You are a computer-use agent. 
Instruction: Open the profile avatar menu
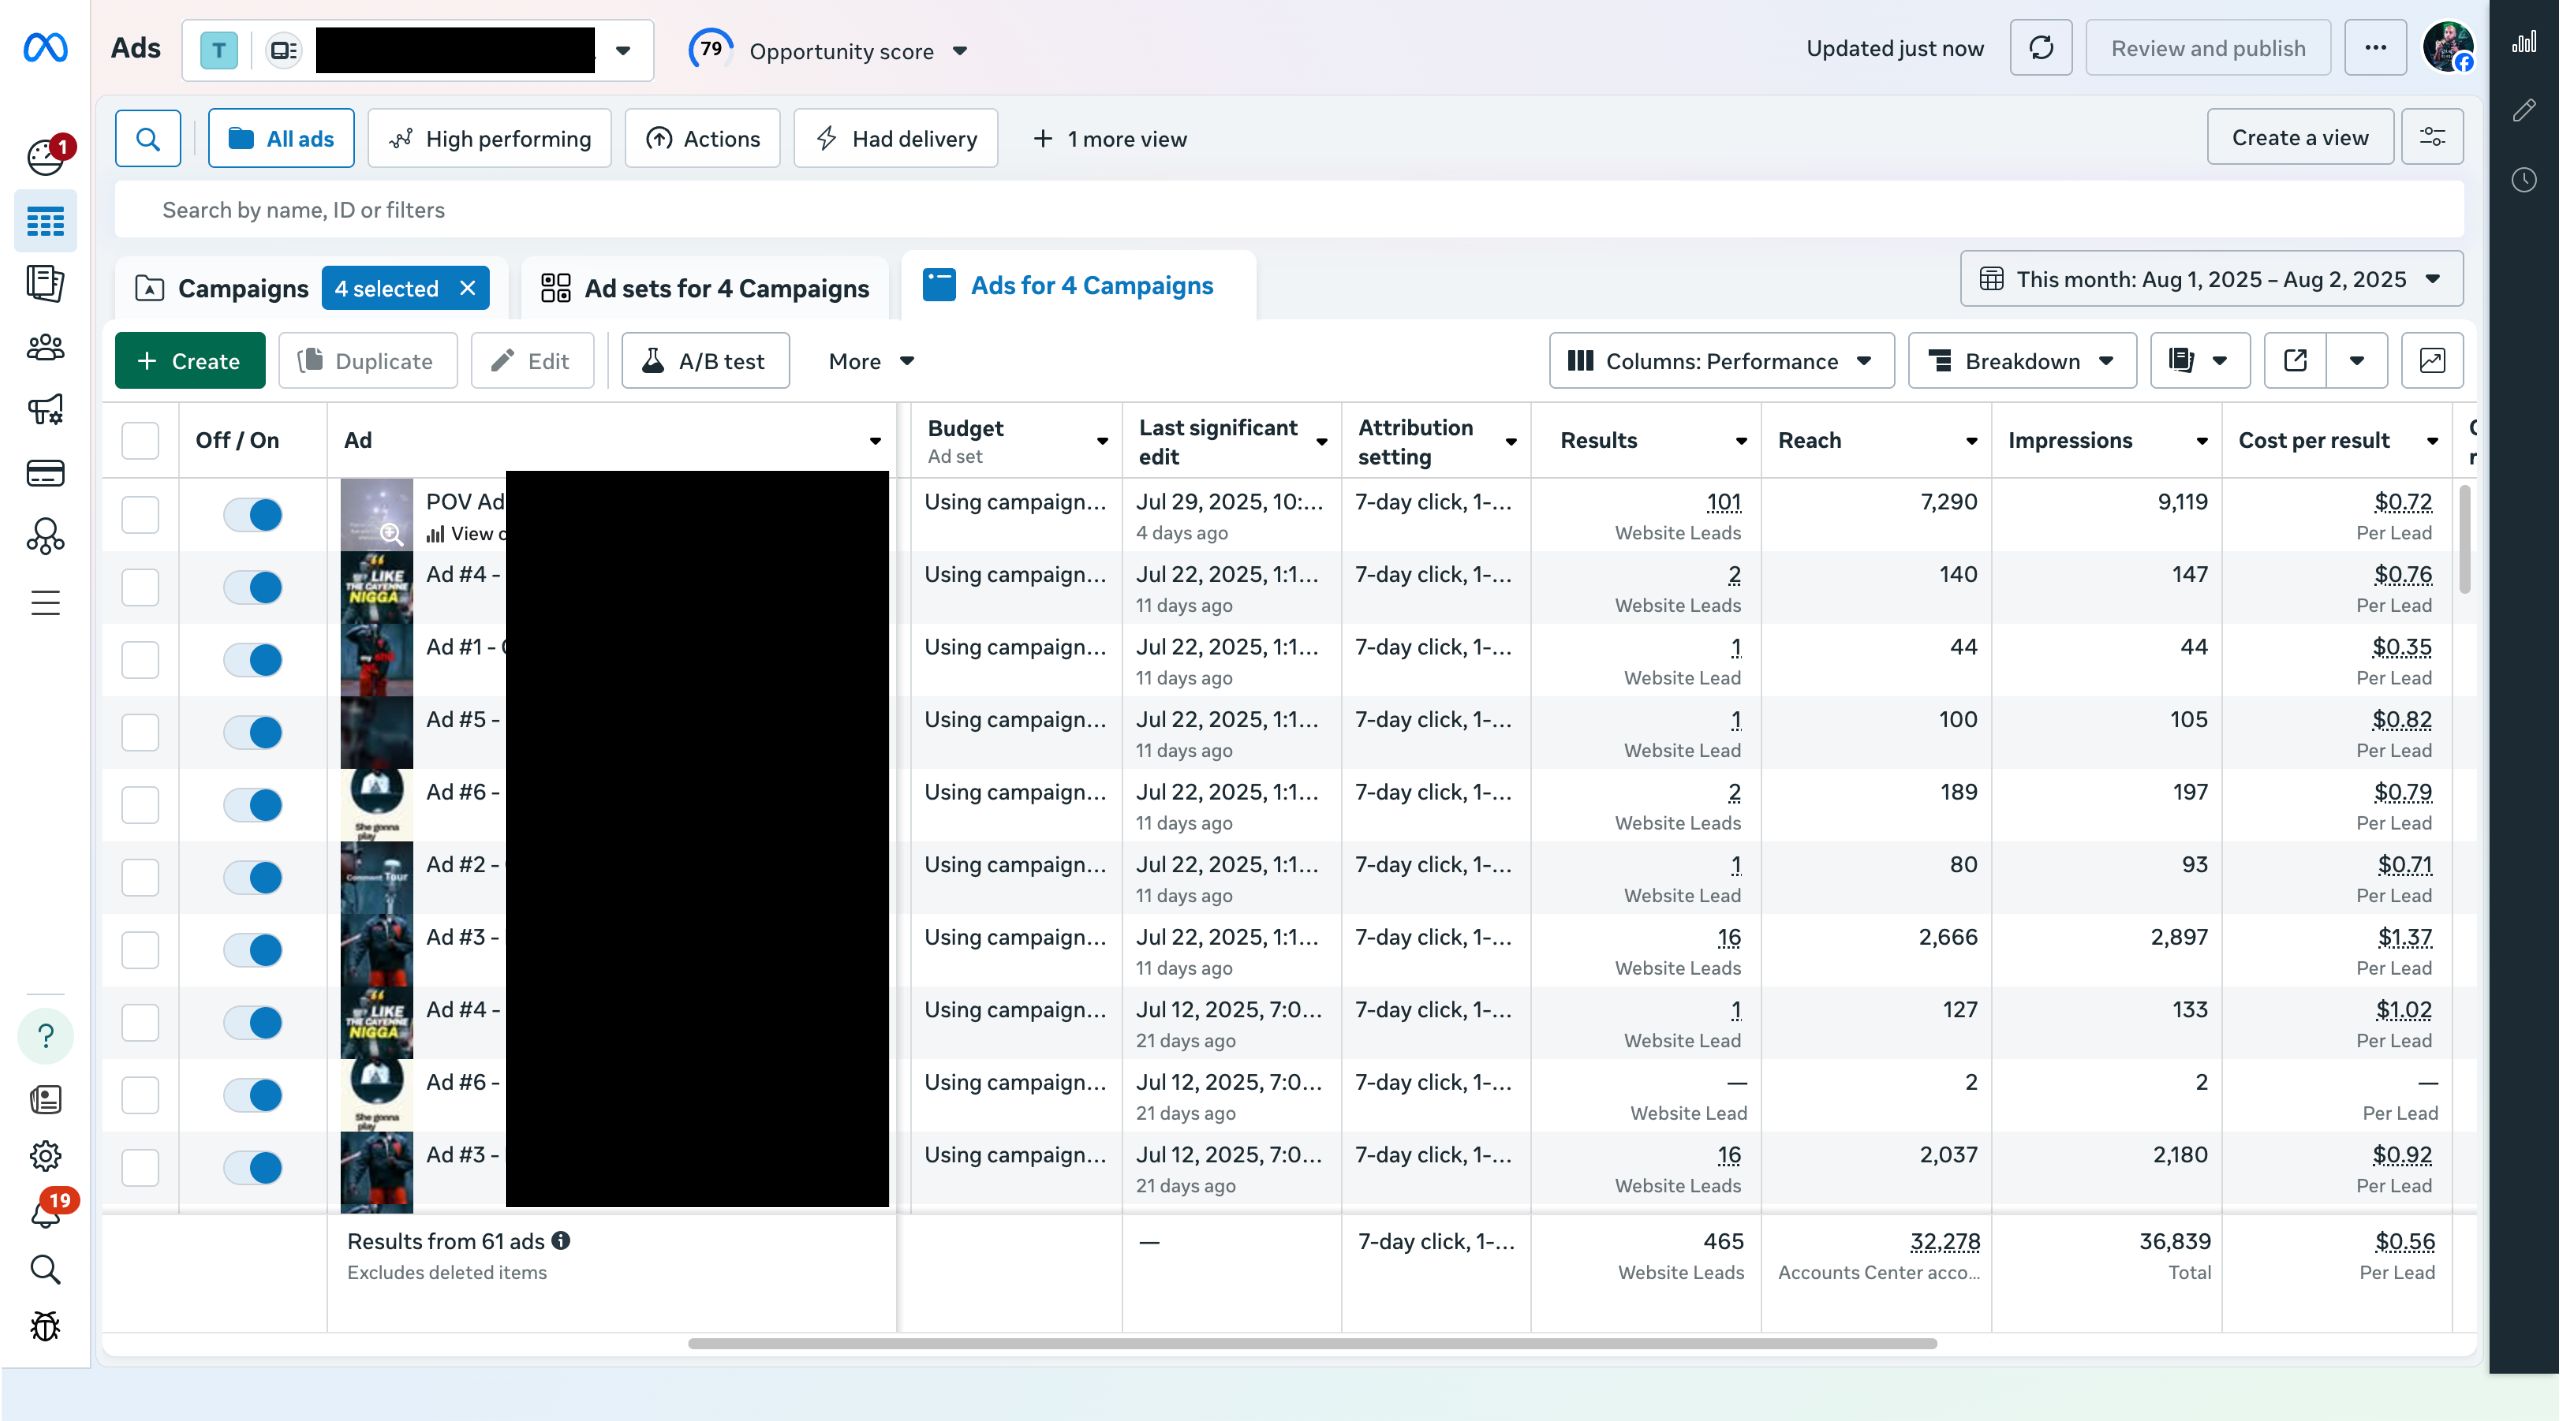tap(2448, 47)
